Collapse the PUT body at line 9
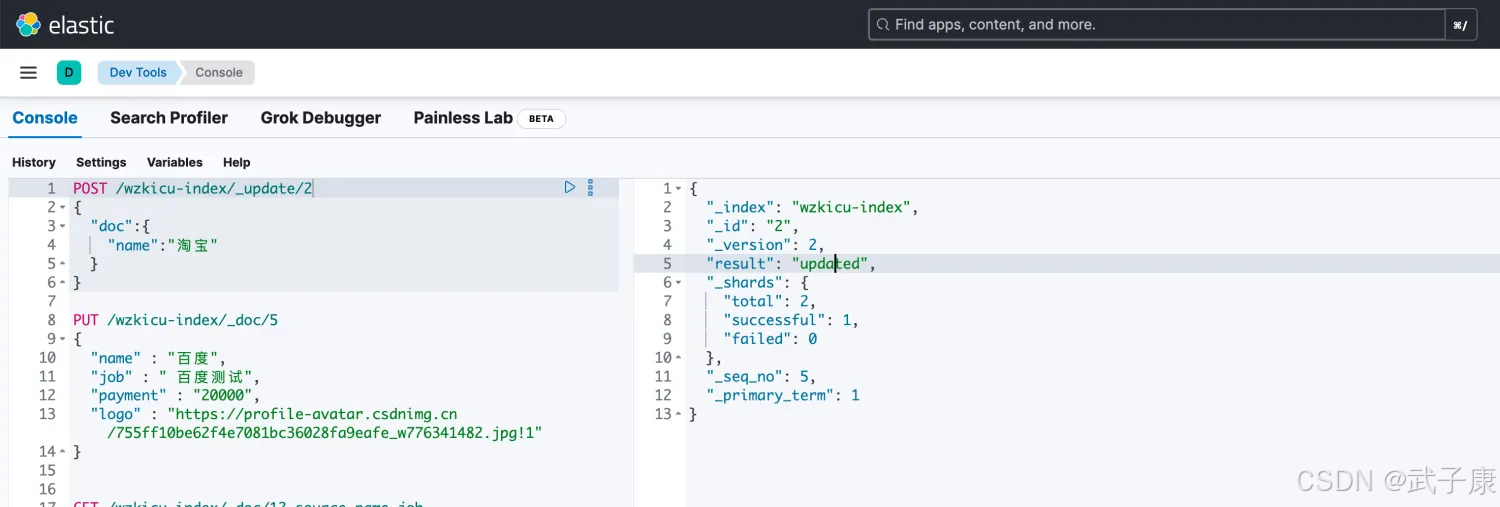 click(62, 339)
